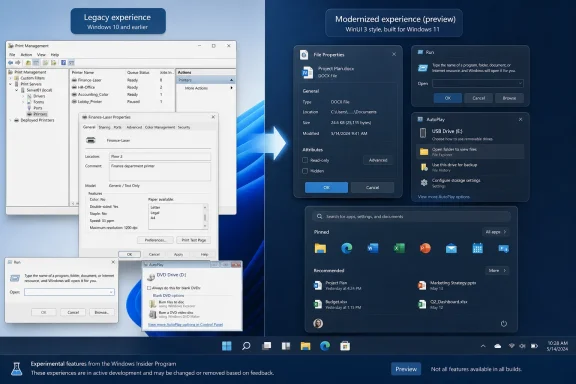Click the Search magnifier on the taskbar
Screen dimensions: 576x384
pyautogui.click(x=246, y=346)
